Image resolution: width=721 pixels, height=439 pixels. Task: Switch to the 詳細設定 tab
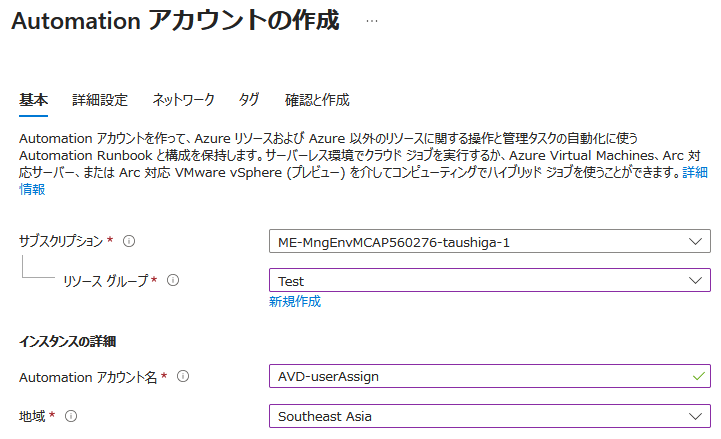coord(100,100)
